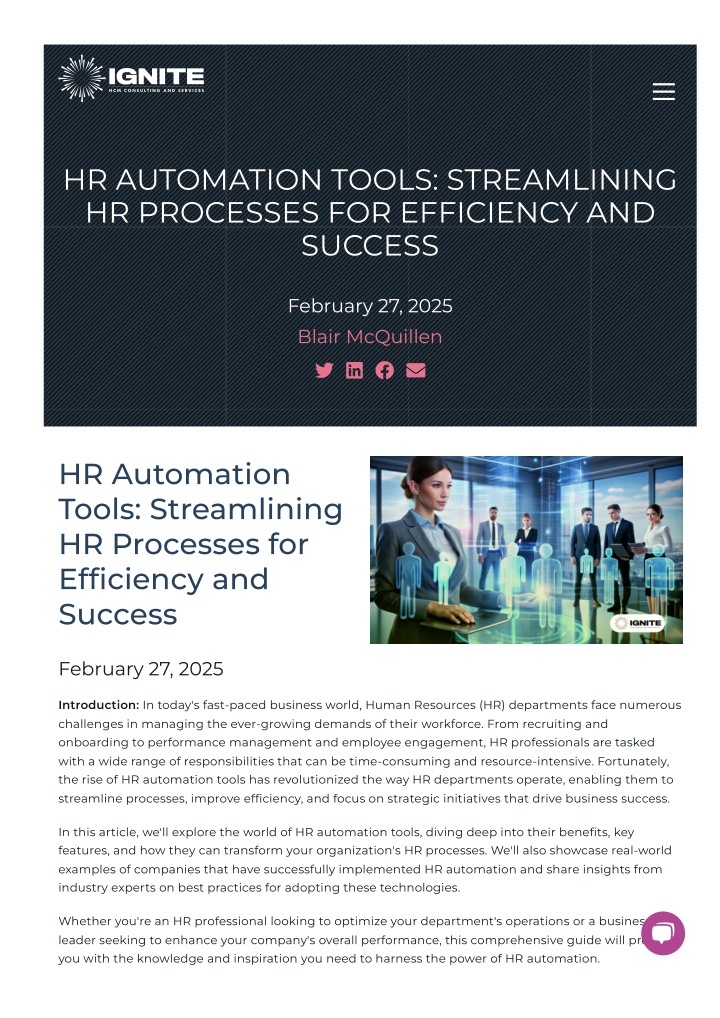Click the article heading 'HR Automation Tools: Streamlining'

(x=200, y=544)
